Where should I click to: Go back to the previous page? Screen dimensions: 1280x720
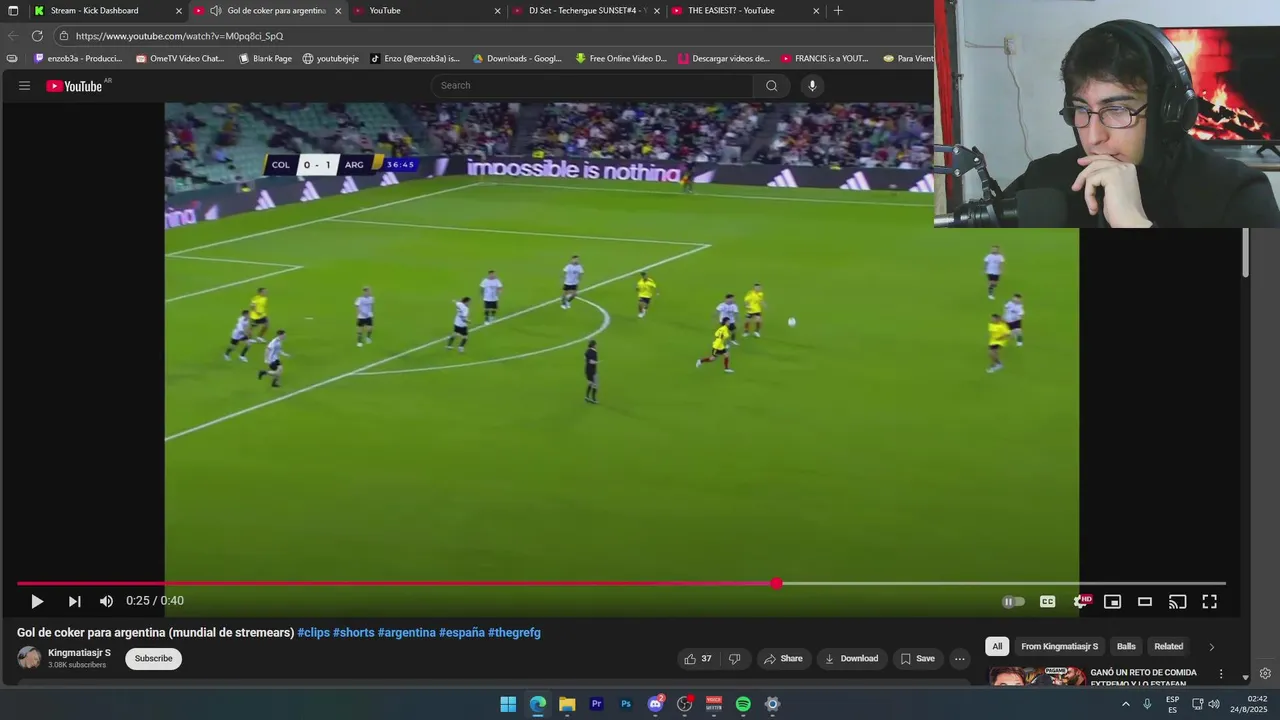pyautogui.click(x=13, y=36)
